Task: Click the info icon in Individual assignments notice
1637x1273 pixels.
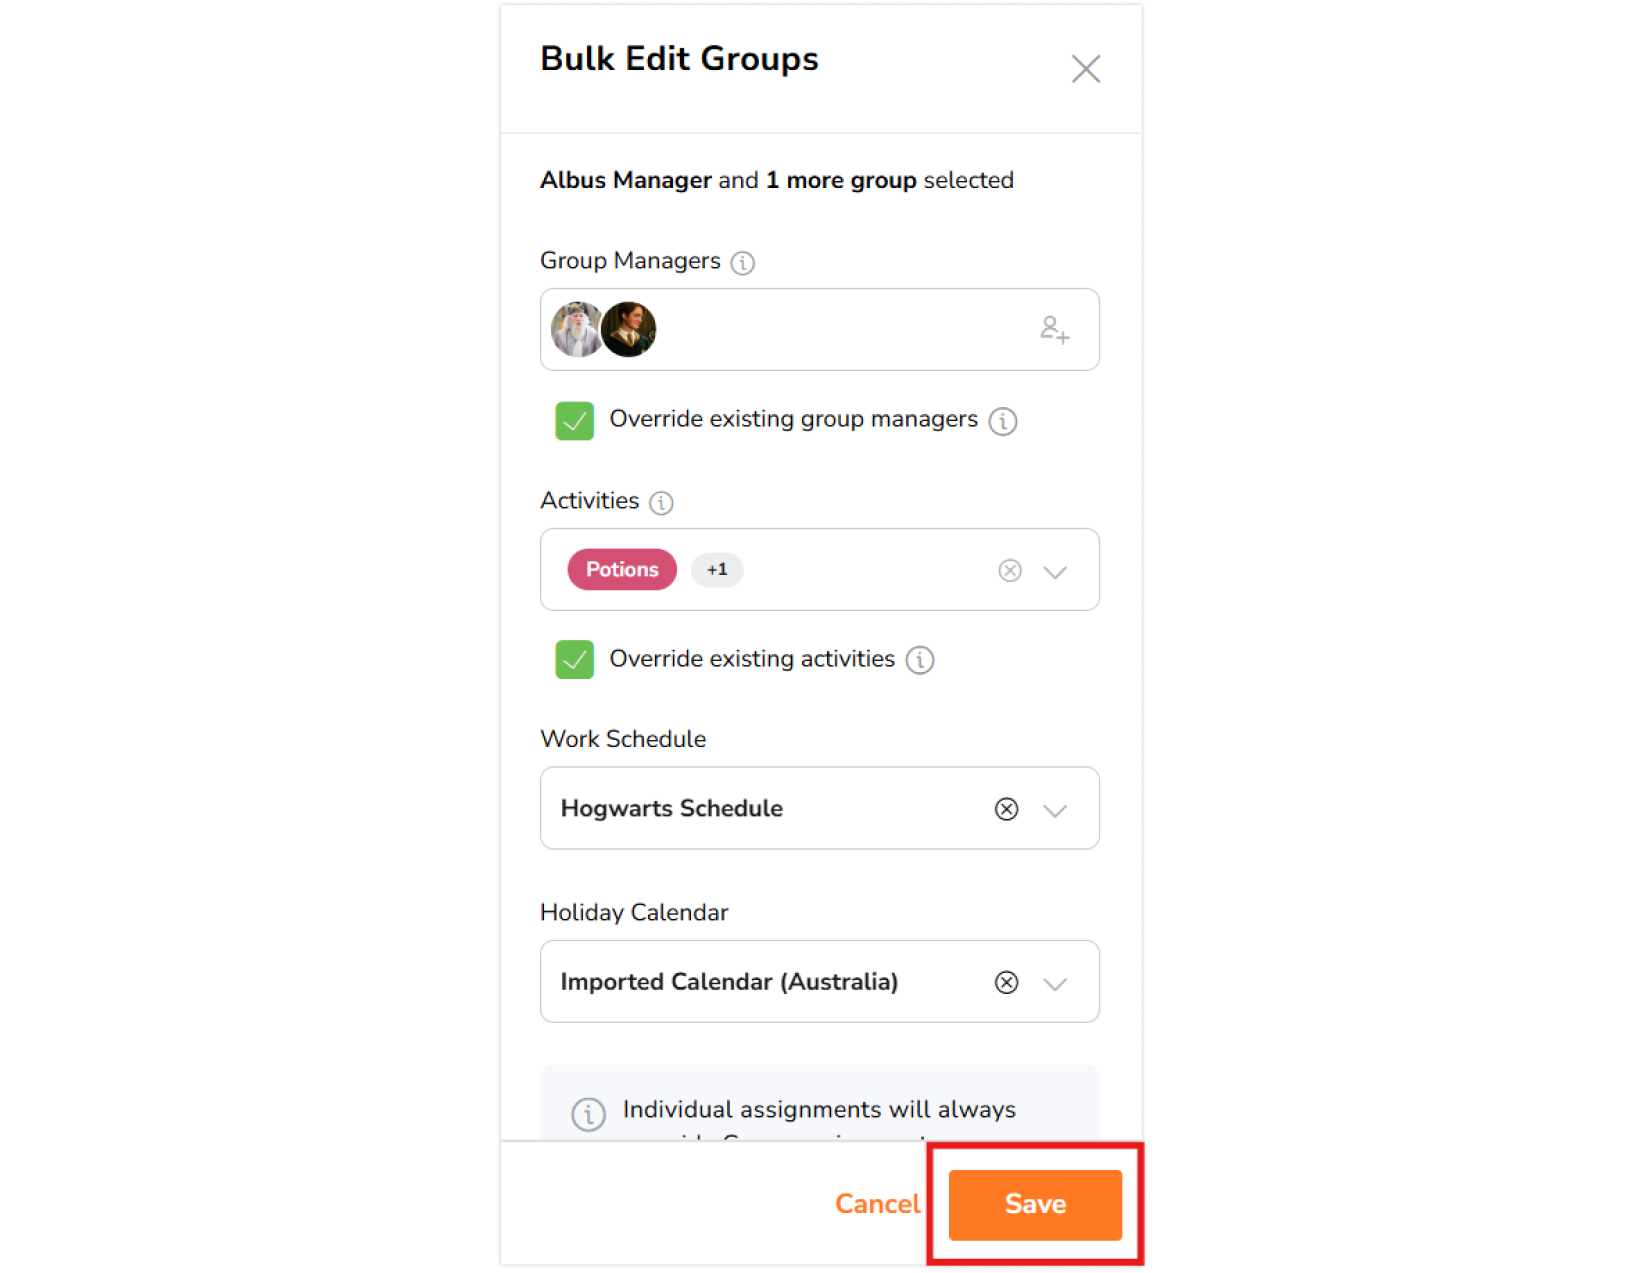Action: coord(588,1113)
